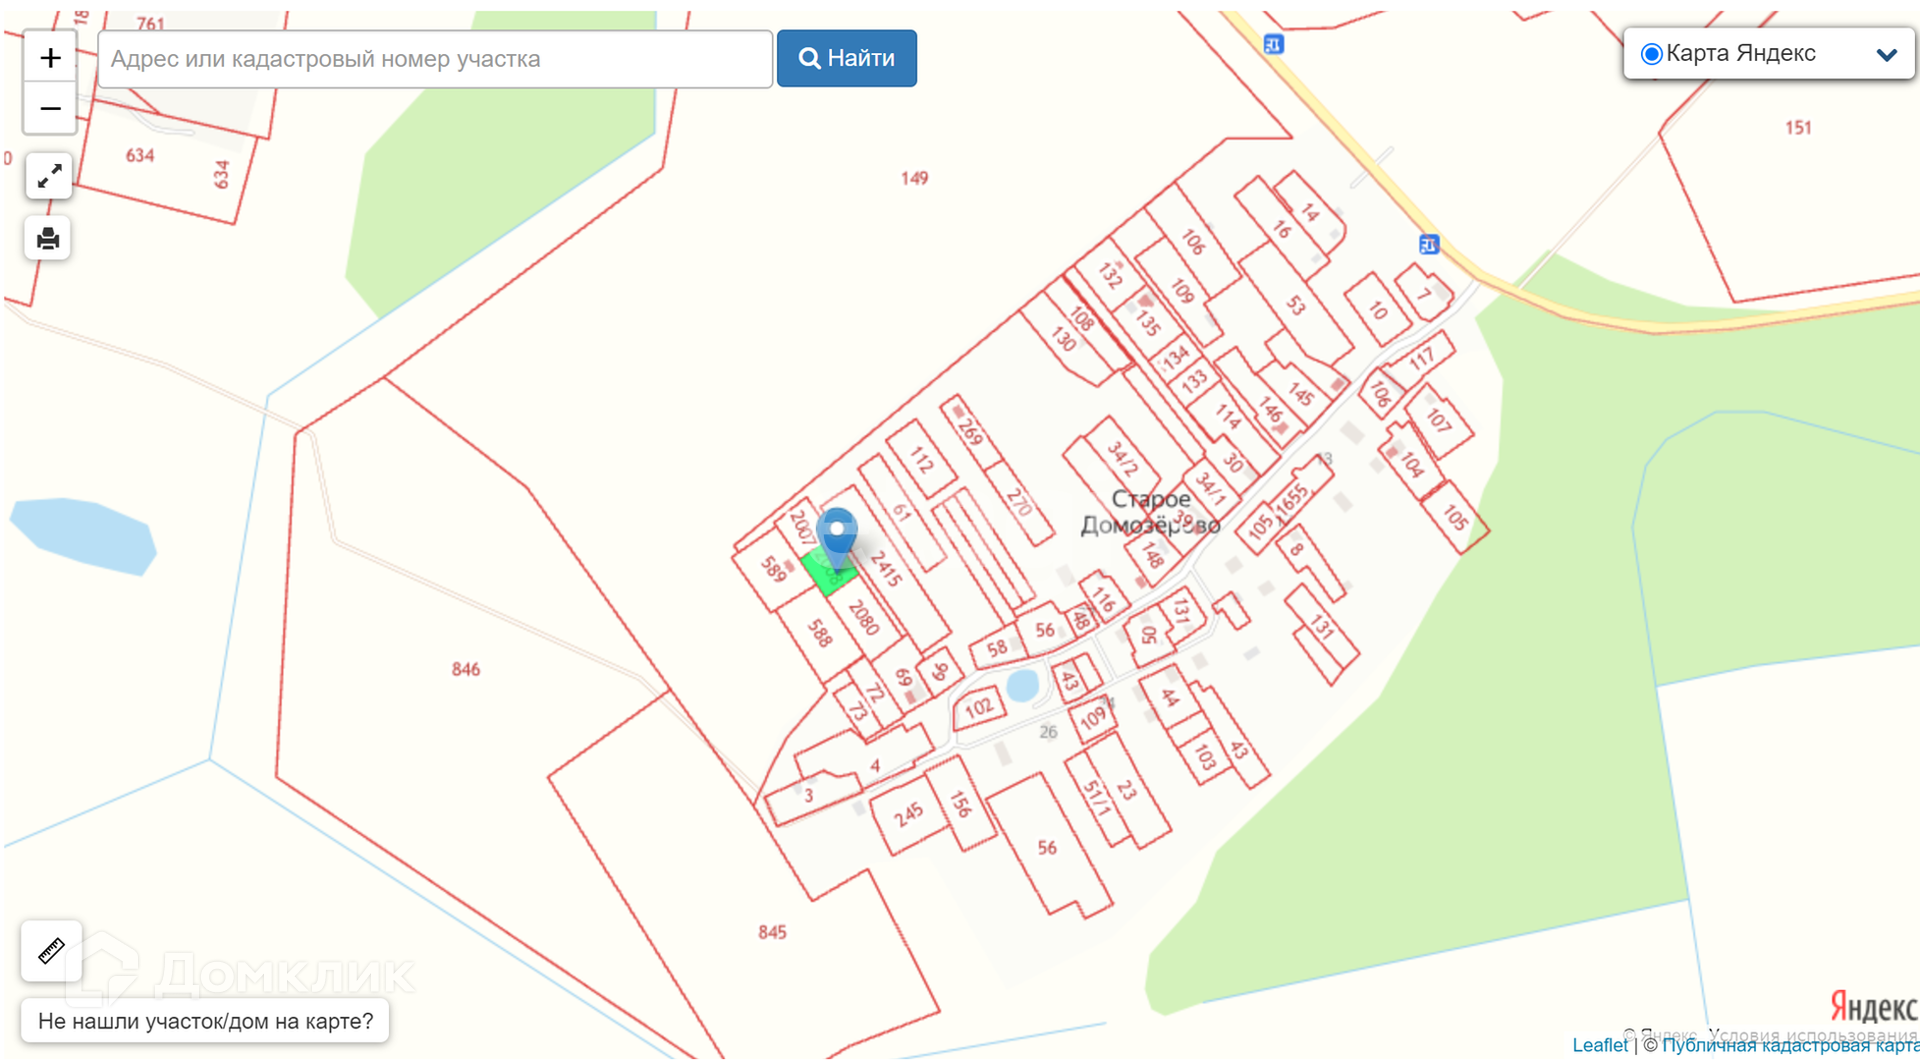This screenshot has width=1920, height=1060.
Task: Click the Не нашли участок/дом на карте button
Action: click(x=205, y=1021)
